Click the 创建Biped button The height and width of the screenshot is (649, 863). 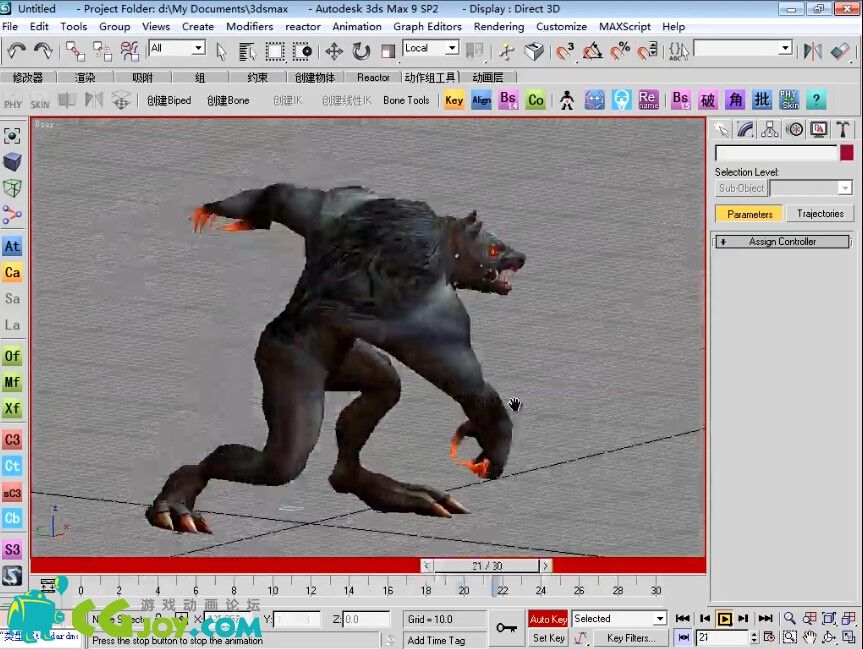coord(169,100)
